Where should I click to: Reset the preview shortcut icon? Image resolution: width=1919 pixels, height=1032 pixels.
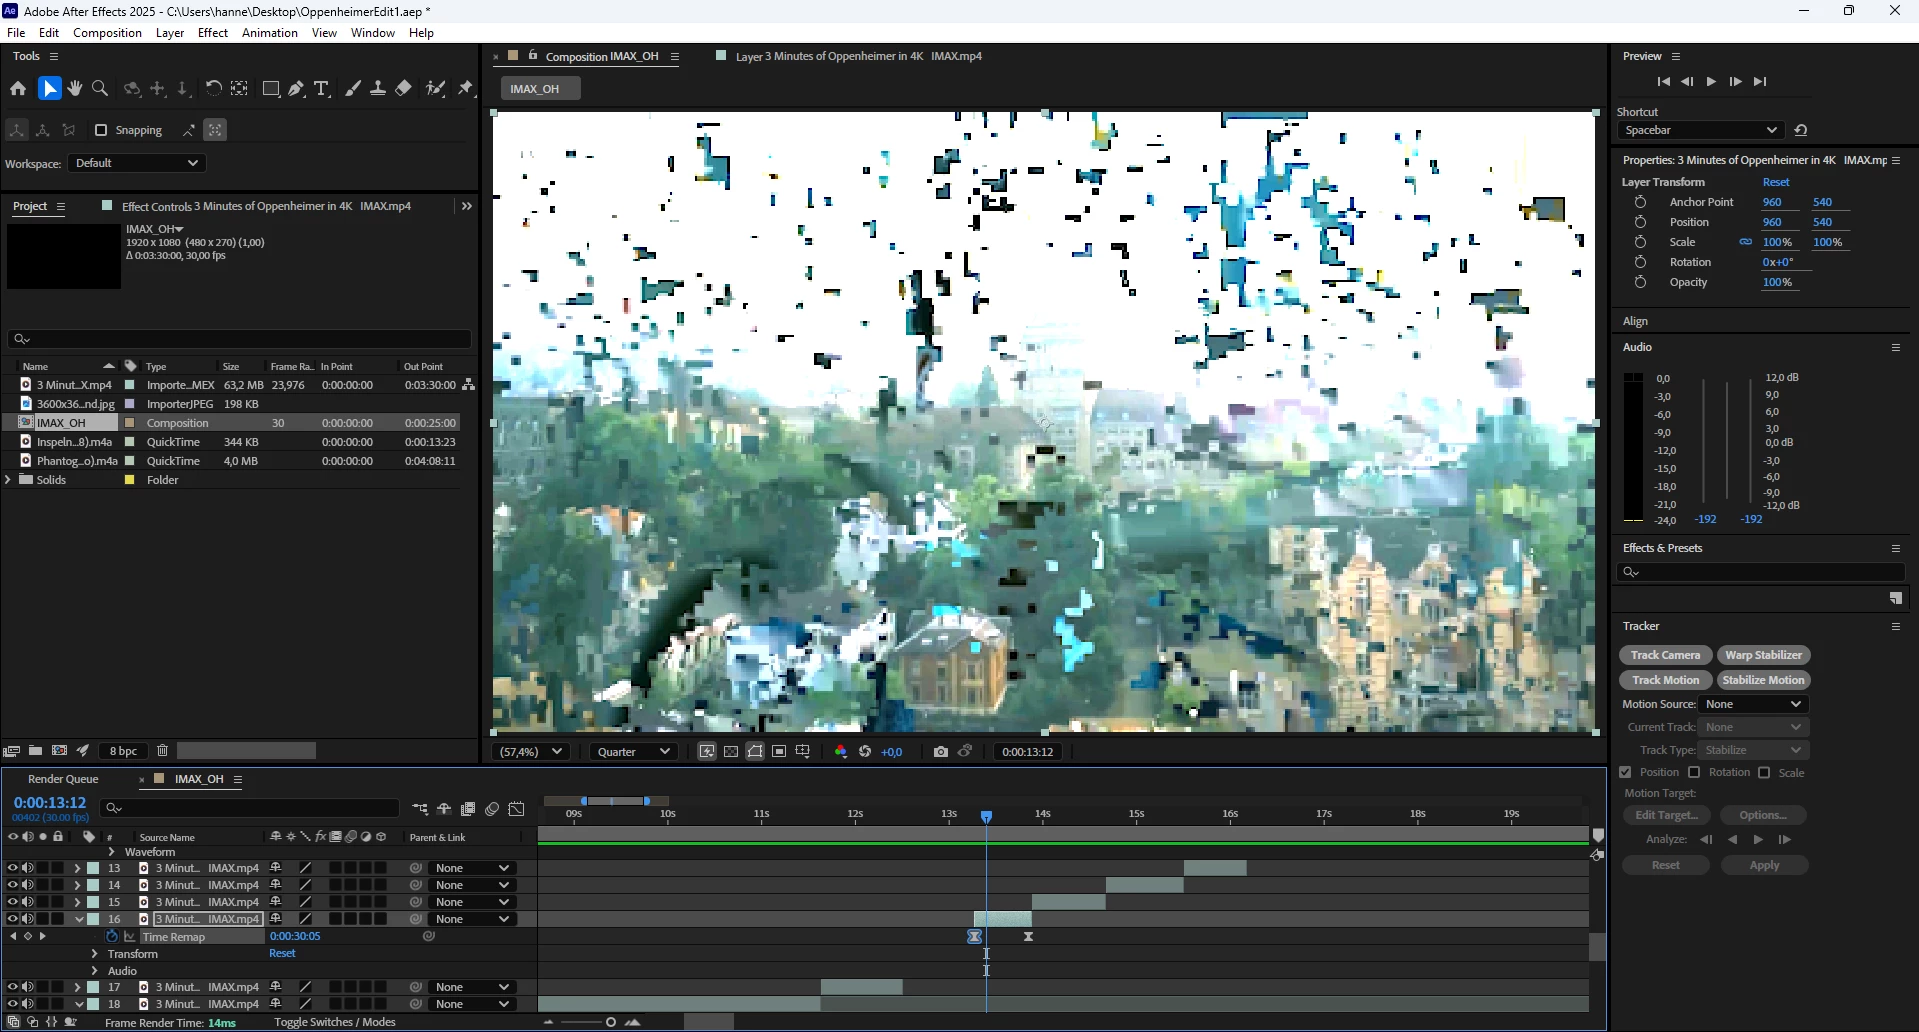[x=1801, y=130]
